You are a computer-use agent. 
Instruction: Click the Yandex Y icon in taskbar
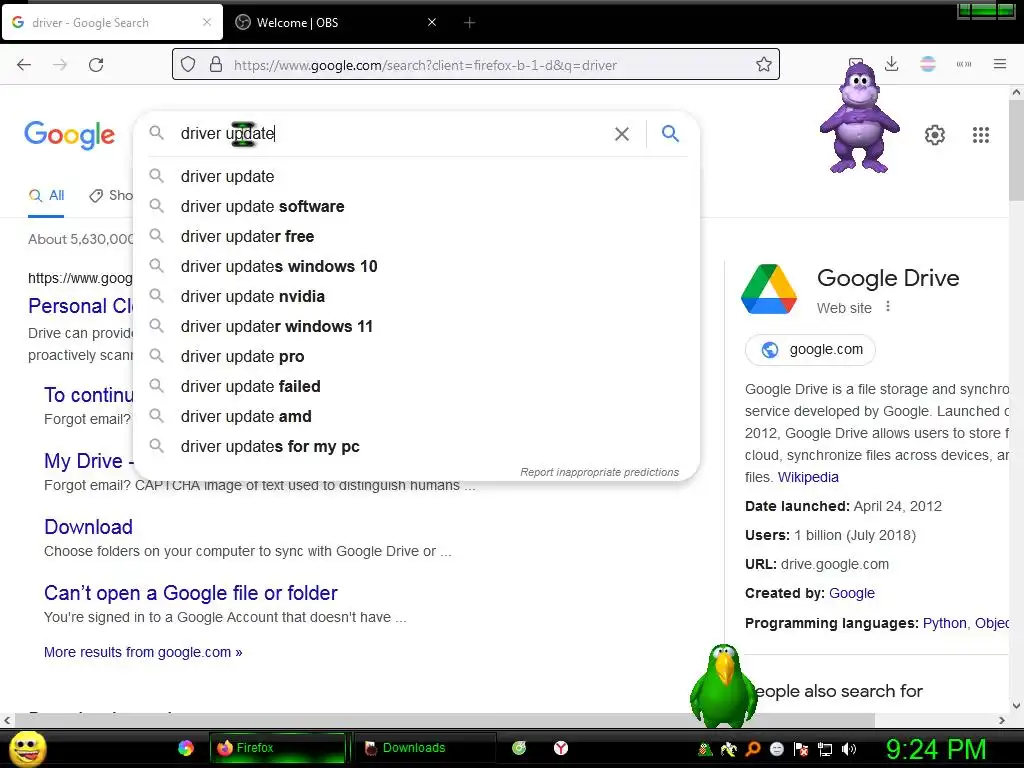(561, 748)
